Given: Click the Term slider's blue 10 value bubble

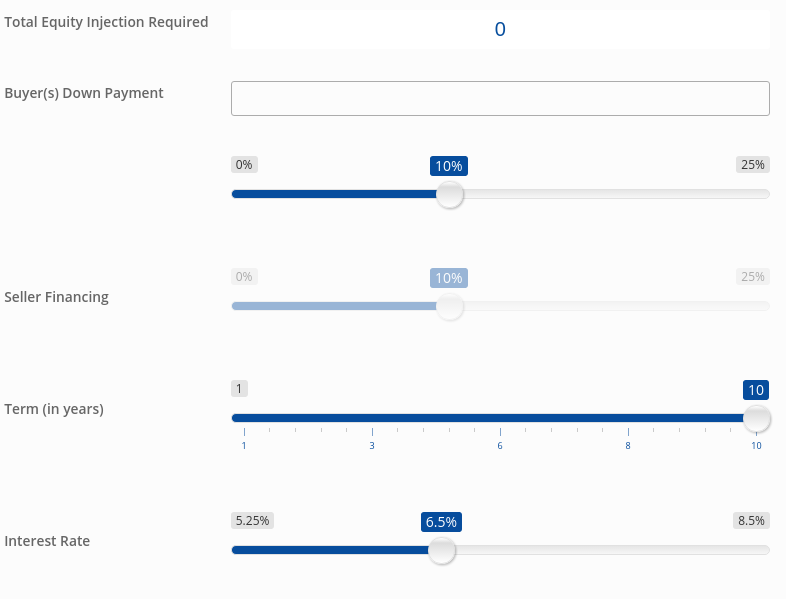Looking at the screenshot, I should tap(756, 390).
